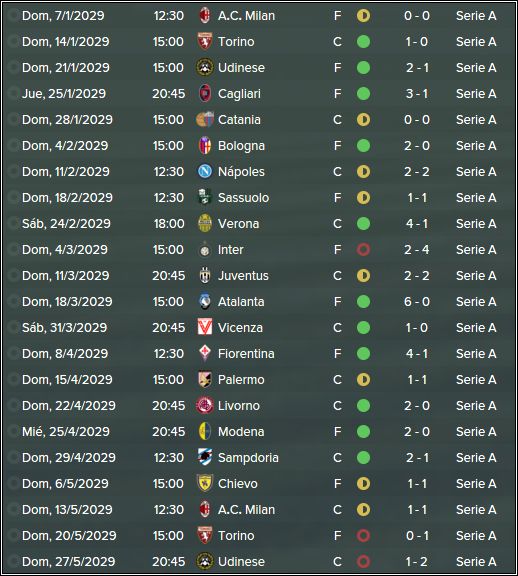The height and width of the screenshot is (576, 518).
Task: Open the Palermo team link
Action: (x=241, y=379)
